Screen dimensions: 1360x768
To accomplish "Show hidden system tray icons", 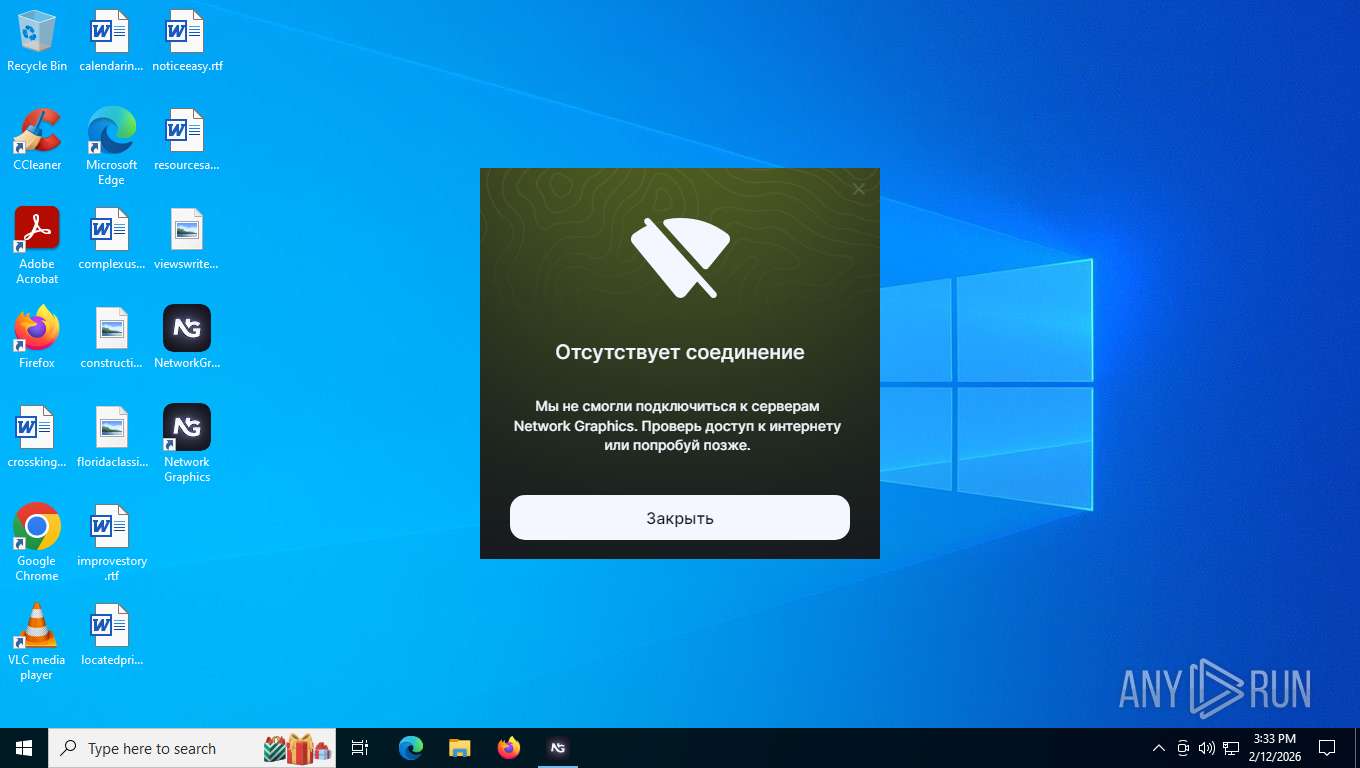I will (1159, 748).
